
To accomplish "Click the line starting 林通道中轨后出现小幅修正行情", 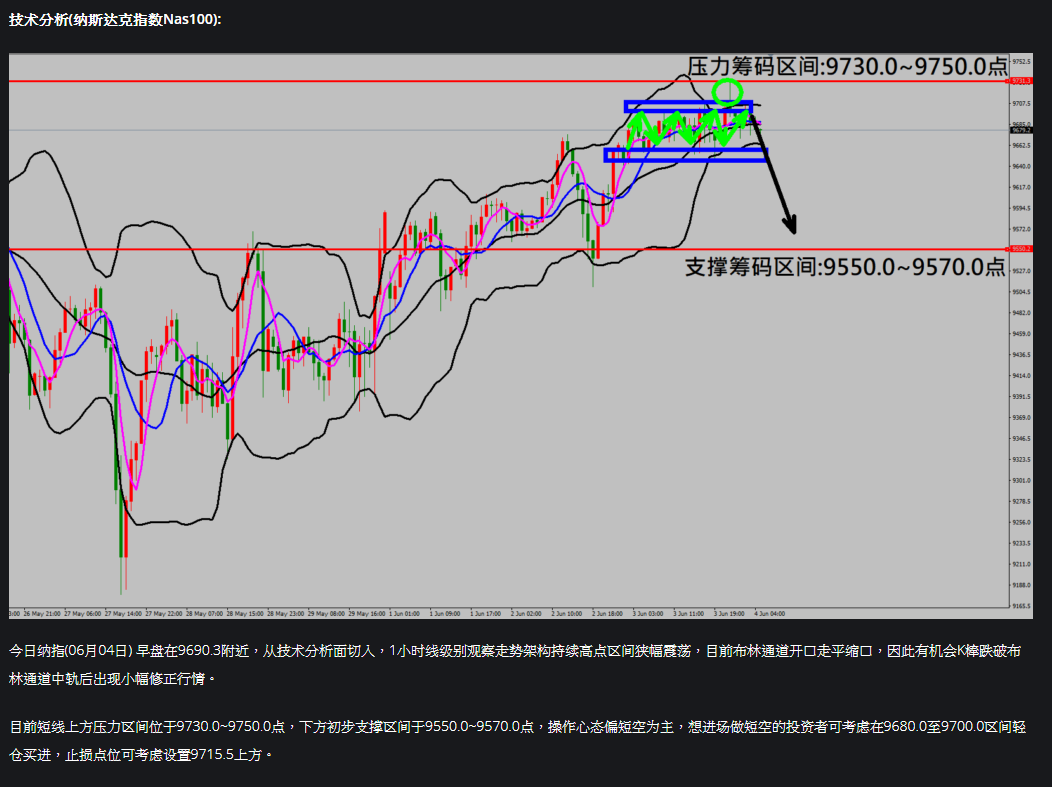I will pyautogui.click(x=113, y=679).
